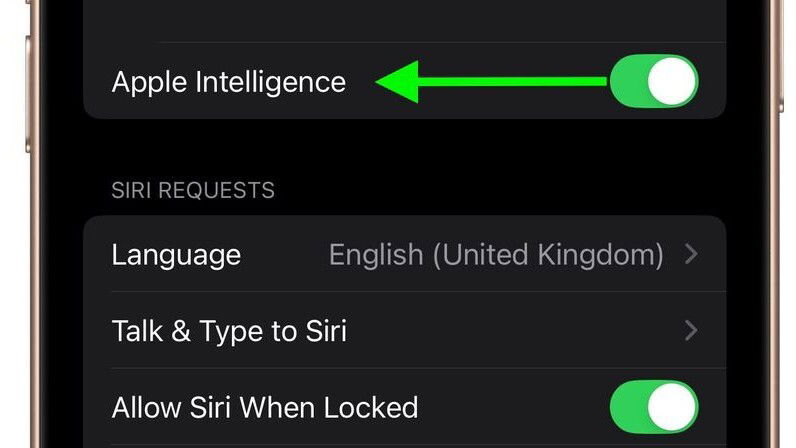
Task: Open the English (United Kingdom) language selector
Action: [496, 255]
